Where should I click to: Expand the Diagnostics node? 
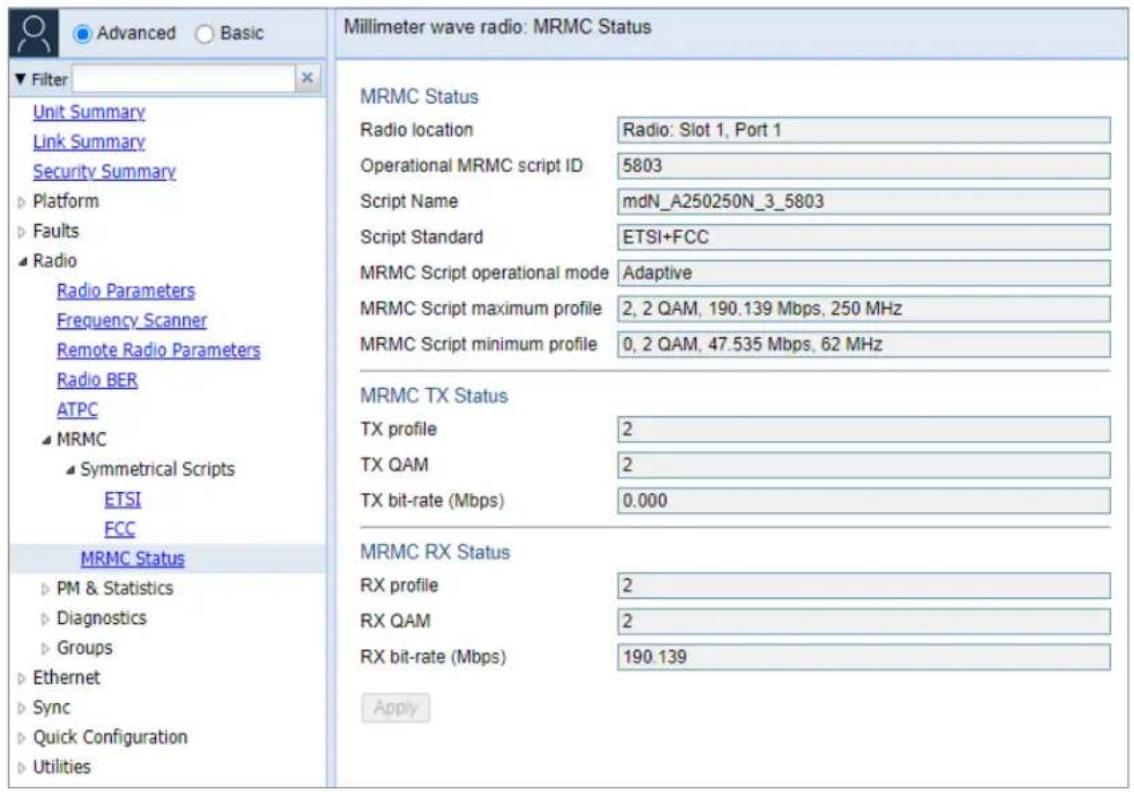[x=45, y=619]
